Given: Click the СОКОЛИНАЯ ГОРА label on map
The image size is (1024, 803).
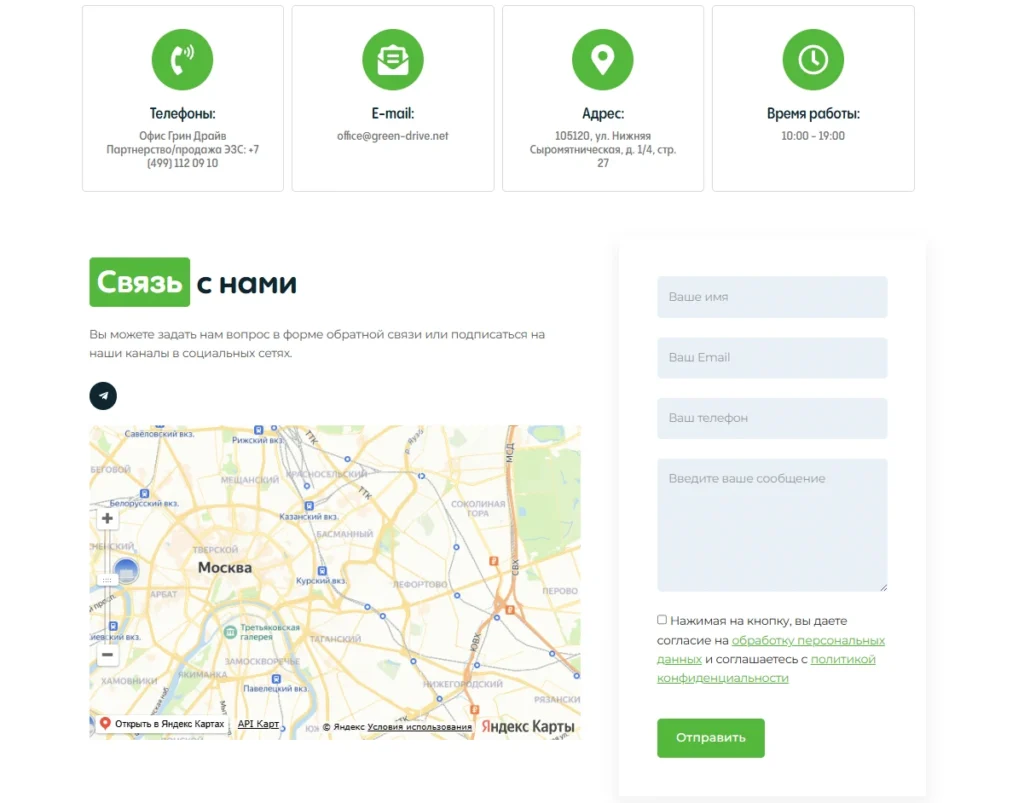Looking at the screenshot, I should pos(478,509).
